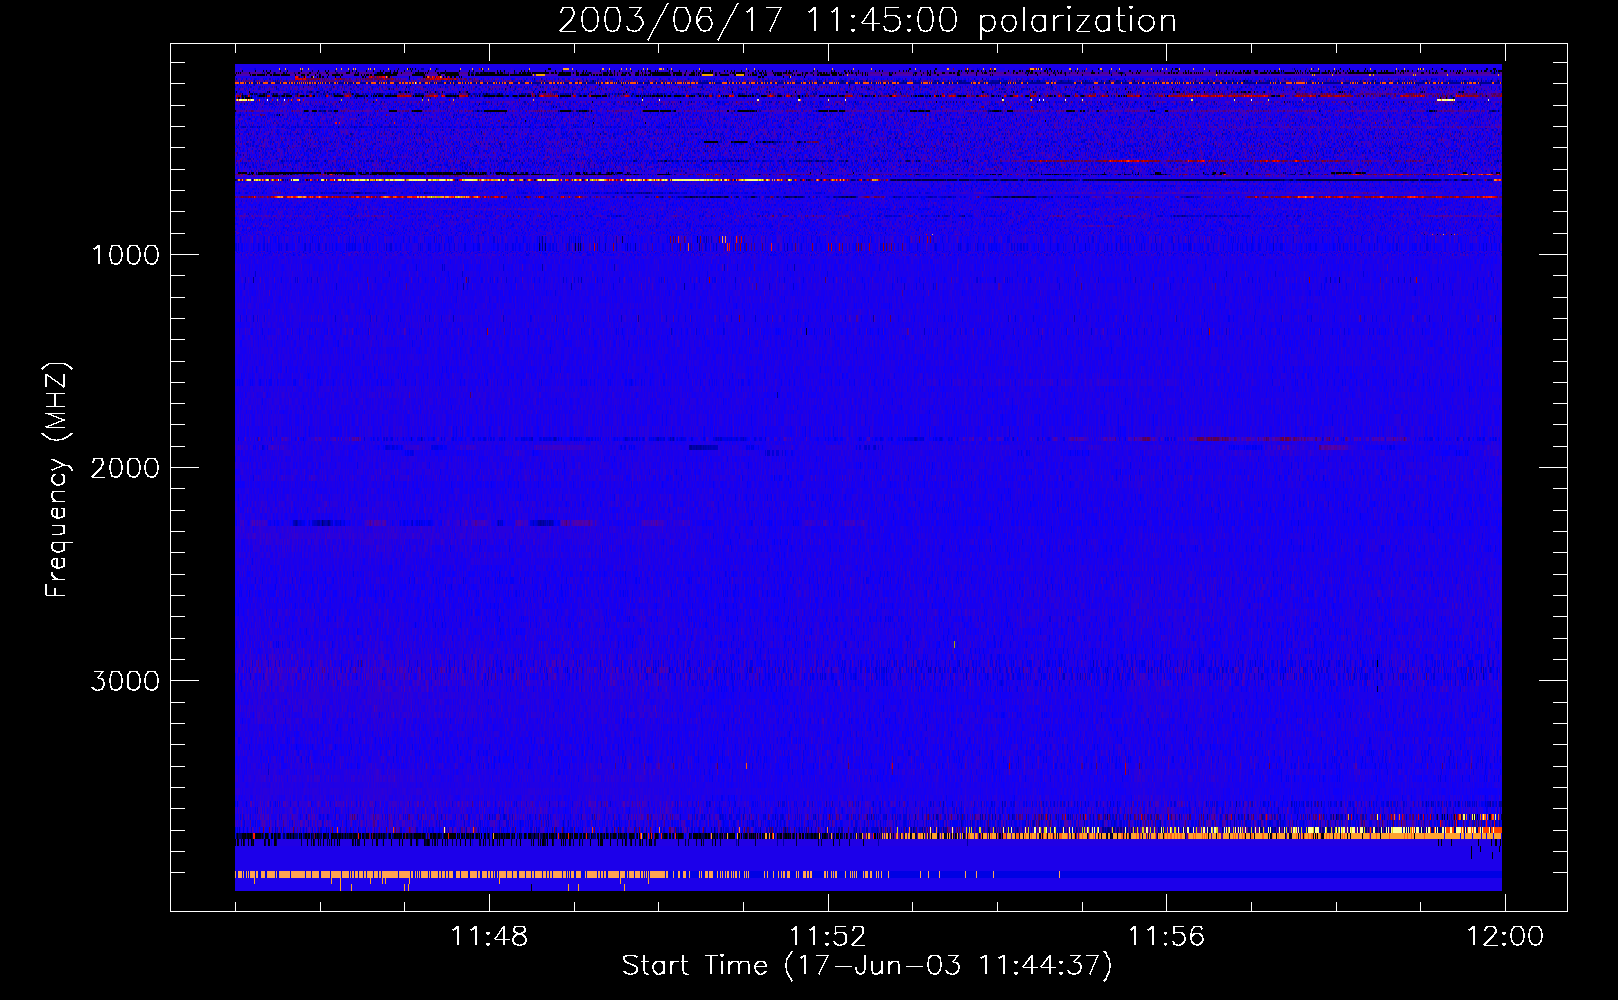The image size is (1618, 1000).
Task: Click the 1000 frequency tick label
Action: click(x=125, y=255)
